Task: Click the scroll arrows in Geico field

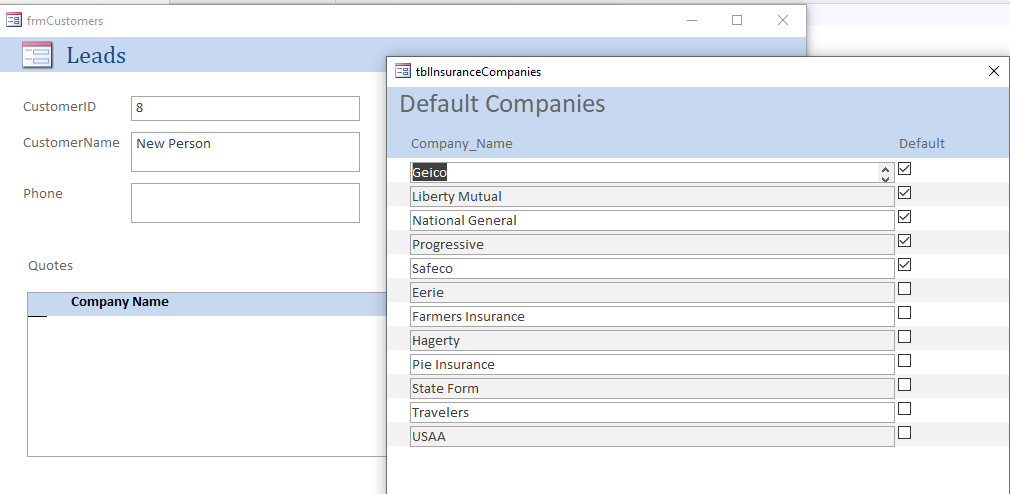Action: 886,173
